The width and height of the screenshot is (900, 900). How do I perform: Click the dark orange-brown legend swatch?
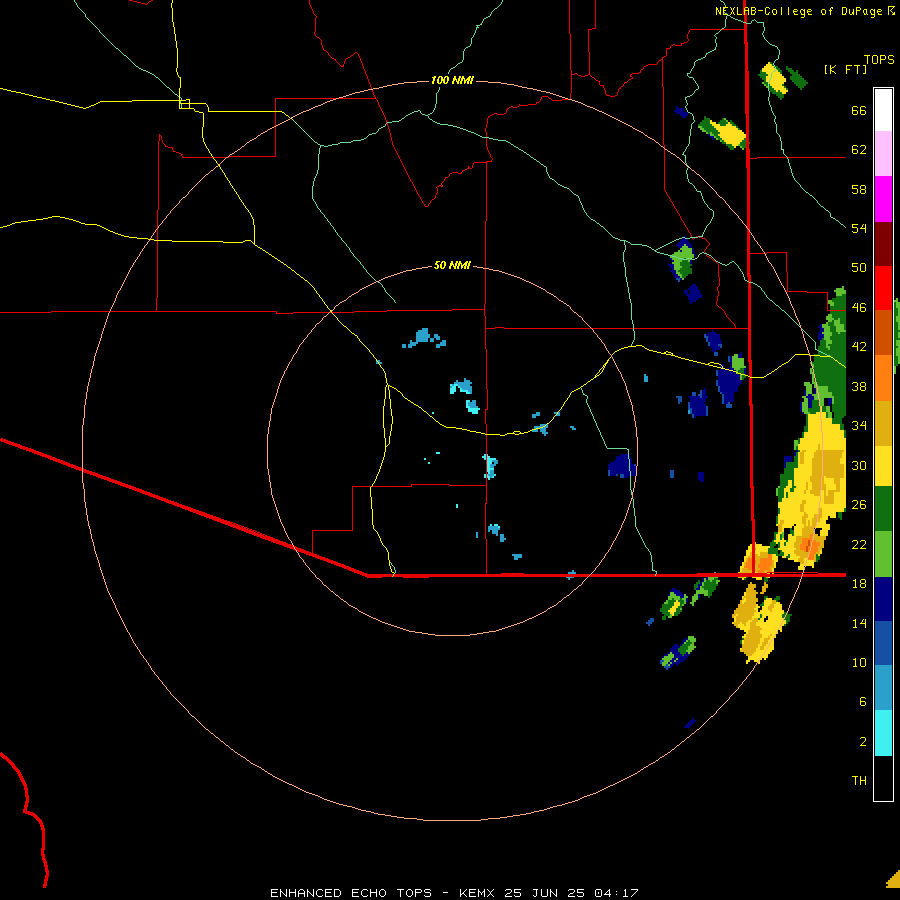pyautogui.click(x=883, y=333)
